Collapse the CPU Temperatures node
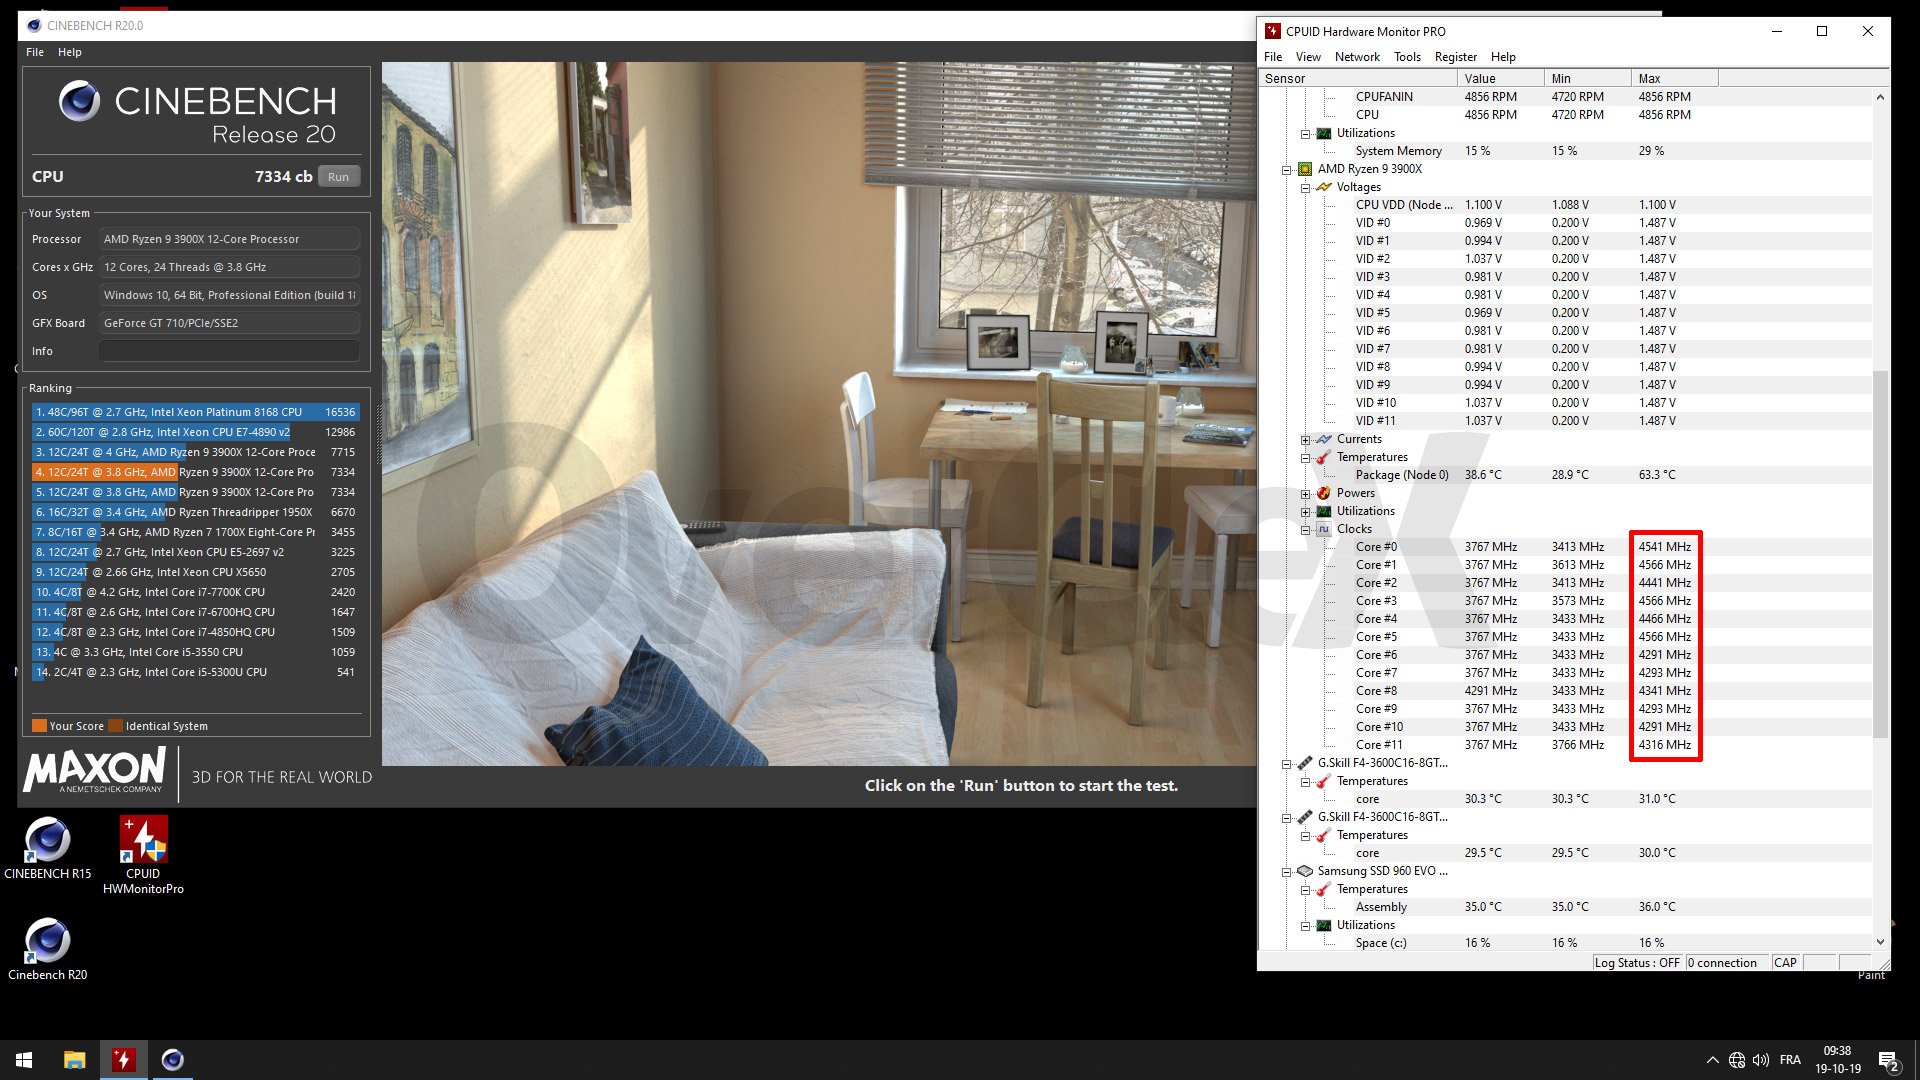This screenshot has width=1920, height=1080. 1305,458
